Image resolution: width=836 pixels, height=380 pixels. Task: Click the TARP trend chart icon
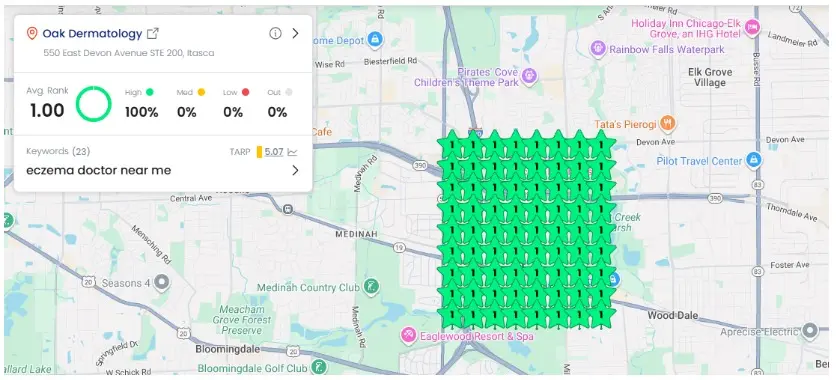292,152
